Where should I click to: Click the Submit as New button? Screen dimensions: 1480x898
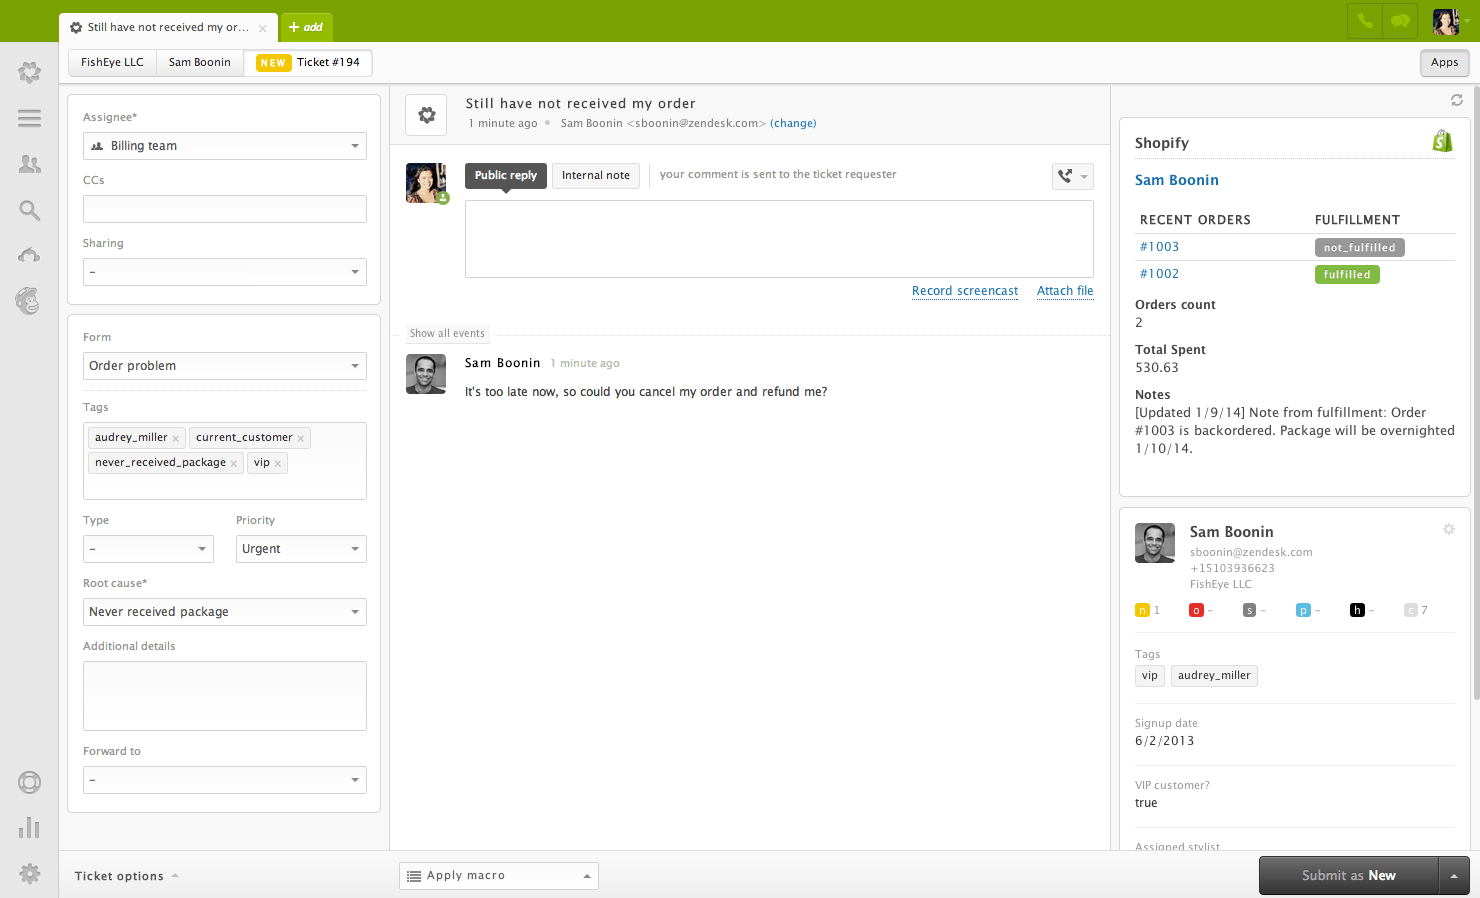pos(1348,875)
